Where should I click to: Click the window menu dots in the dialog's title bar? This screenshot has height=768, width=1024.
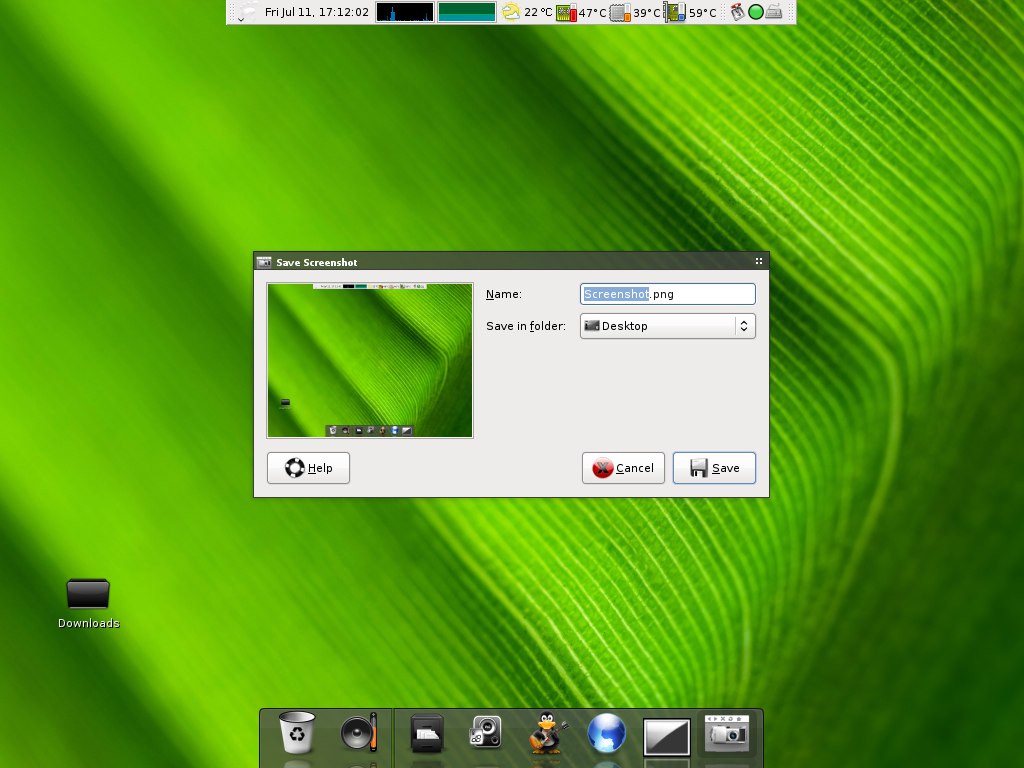[x=758, y=261]
